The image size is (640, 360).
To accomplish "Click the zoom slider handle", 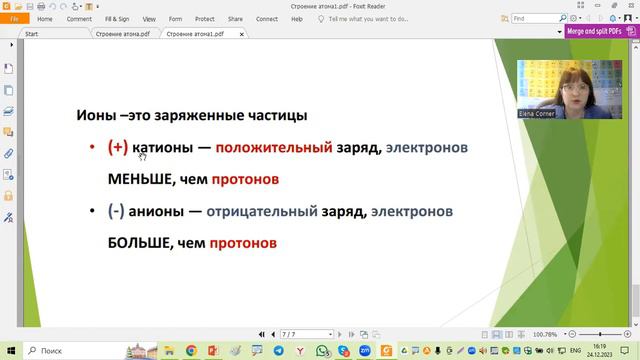I will click(x=600, y=334).
